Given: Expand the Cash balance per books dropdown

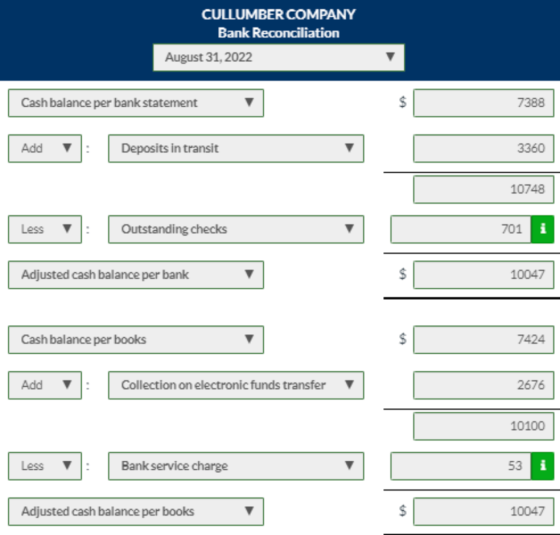Looking at the screenshot, I should click(136, 340).
